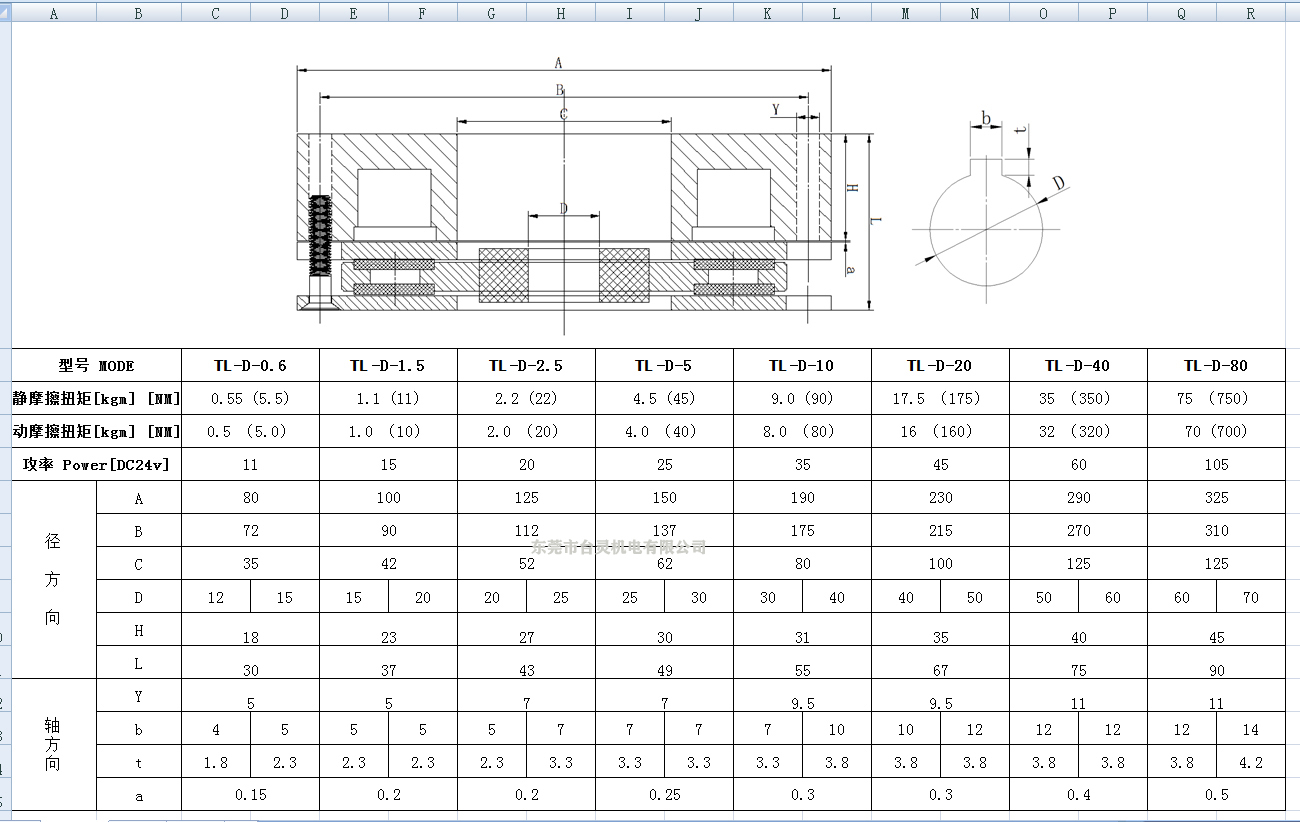Select the cell showing 0.25 in row a
1300x822 pixels.
664,794
